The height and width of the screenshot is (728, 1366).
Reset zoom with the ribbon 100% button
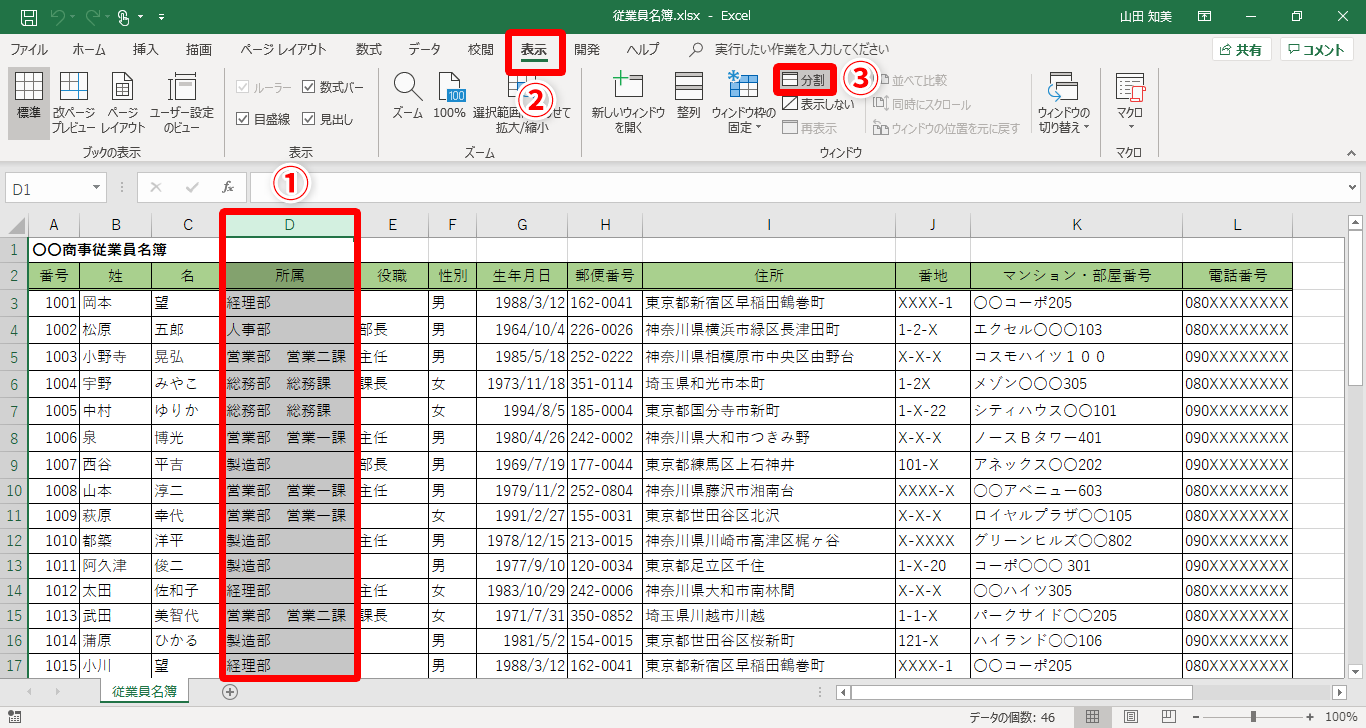pos(450,95)
